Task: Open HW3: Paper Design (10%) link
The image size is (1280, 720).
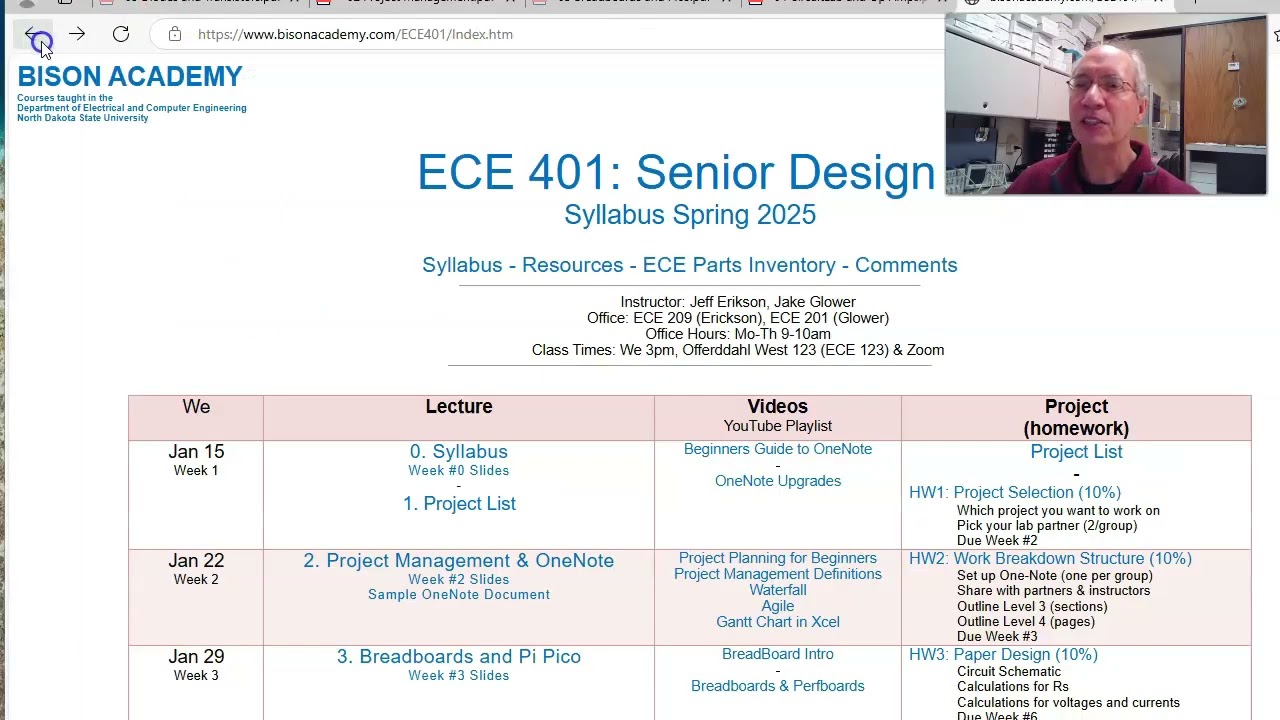Action: click(1003, 654)
